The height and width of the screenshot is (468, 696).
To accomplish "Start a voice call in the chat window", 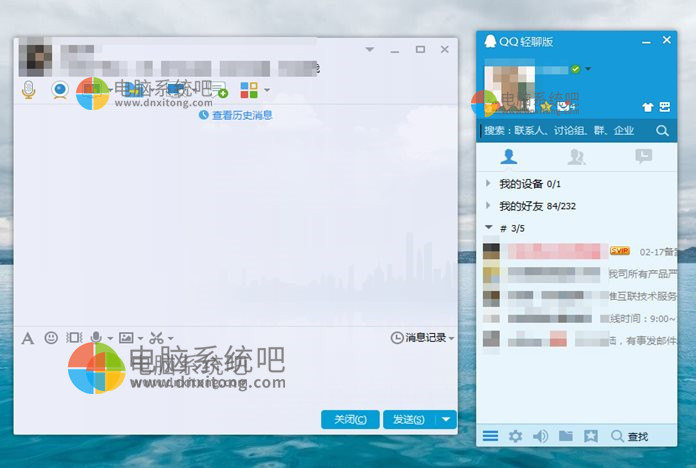I will 28,90.
